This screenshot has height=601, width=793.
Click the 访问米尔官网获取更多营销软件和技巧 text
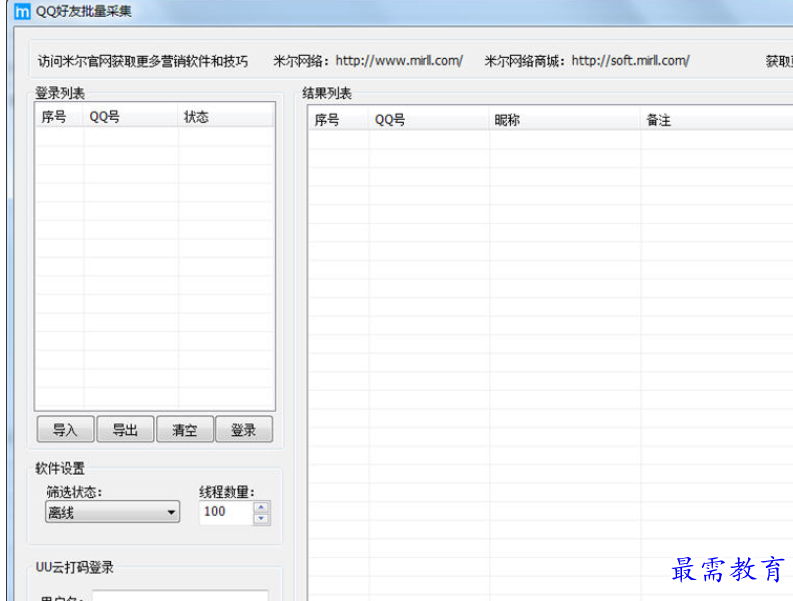click(143, 61)
